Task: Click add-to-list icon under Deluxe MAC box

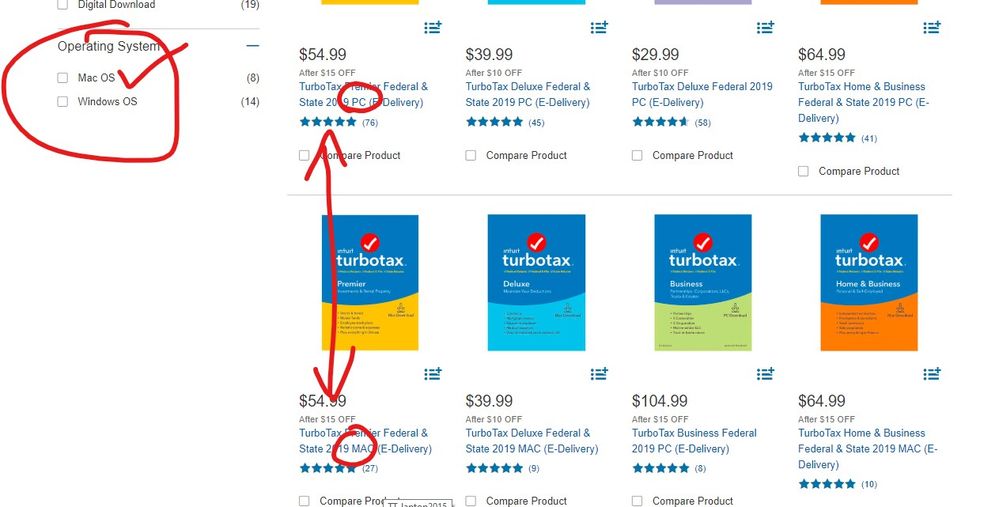Action: (599, 373)
